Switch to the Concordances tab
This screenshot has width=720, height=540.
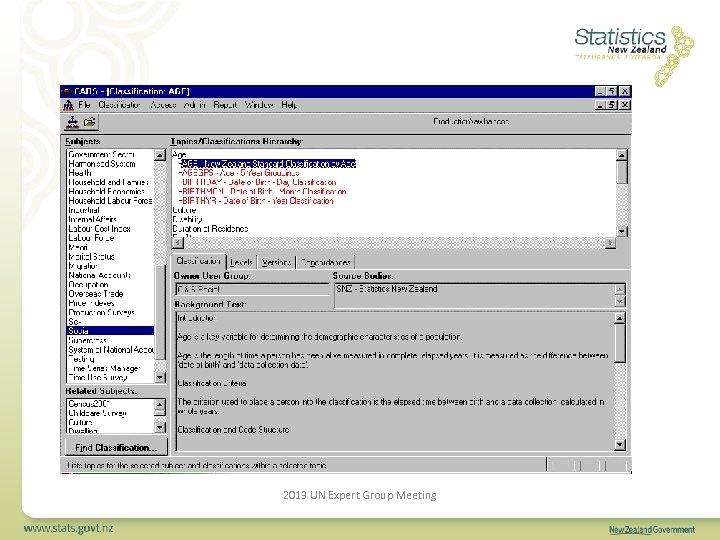click(325, 262)
